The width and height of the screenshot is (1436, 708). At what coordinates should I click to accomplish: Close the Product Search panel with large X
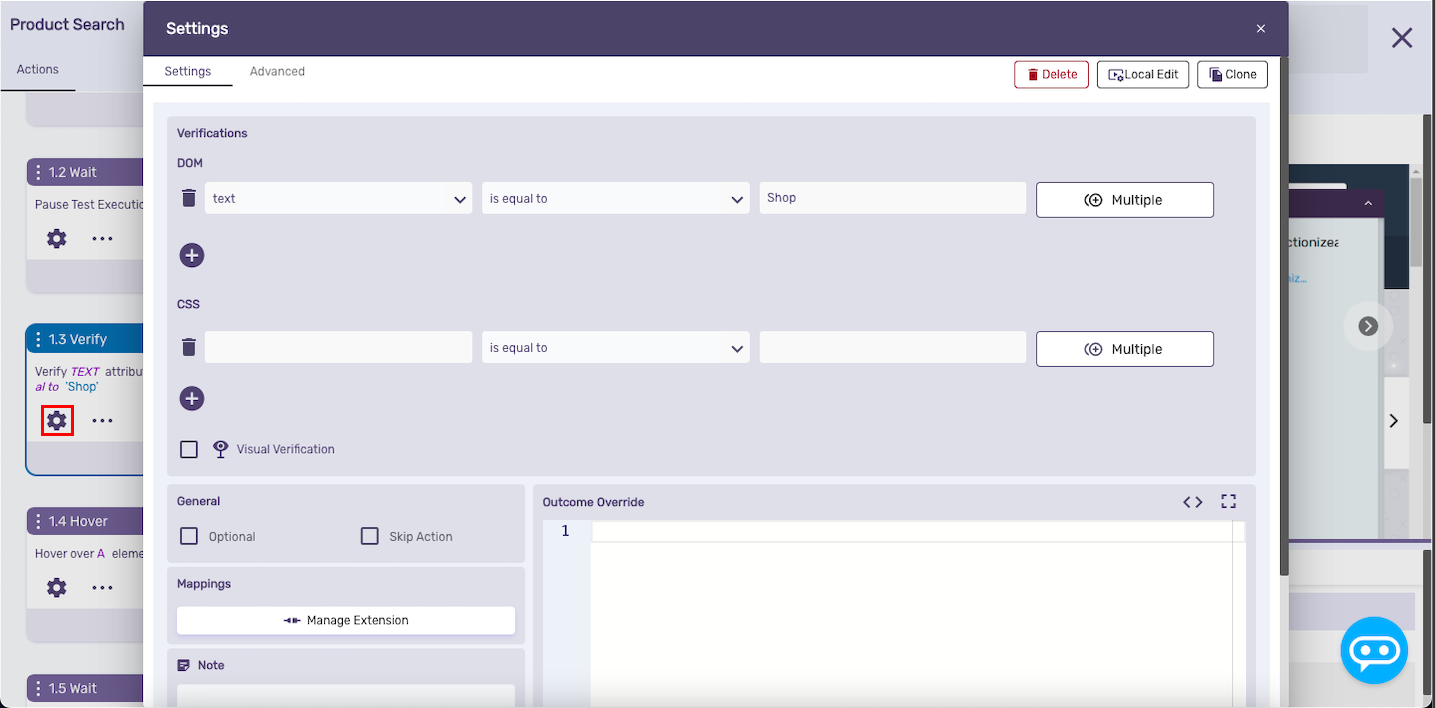(x=1402, y=38)
